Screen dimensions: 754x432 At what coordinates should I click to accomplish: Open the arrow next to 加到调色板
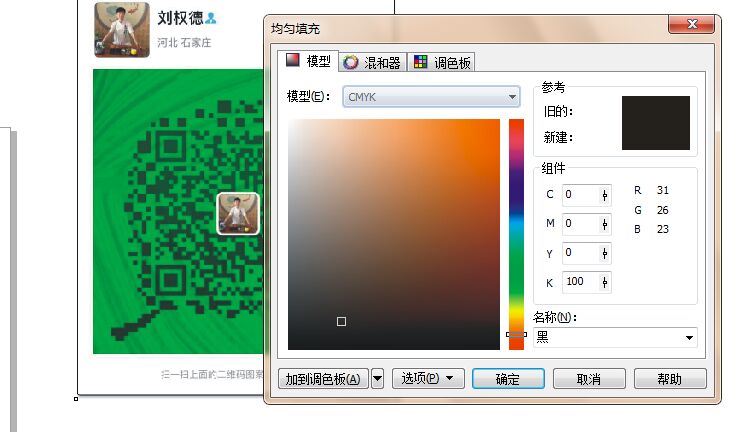[377, 379]
